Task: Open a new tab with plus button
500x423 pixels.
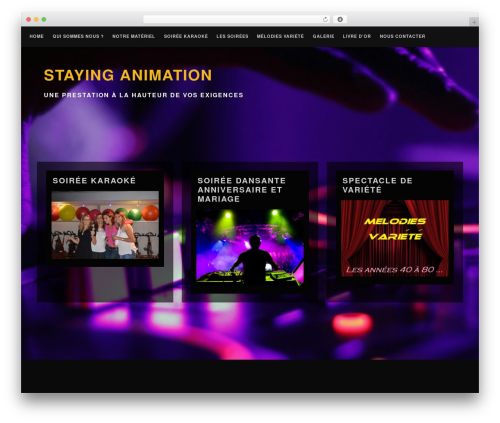Action: pyautogui.click(x=474, y=22)
